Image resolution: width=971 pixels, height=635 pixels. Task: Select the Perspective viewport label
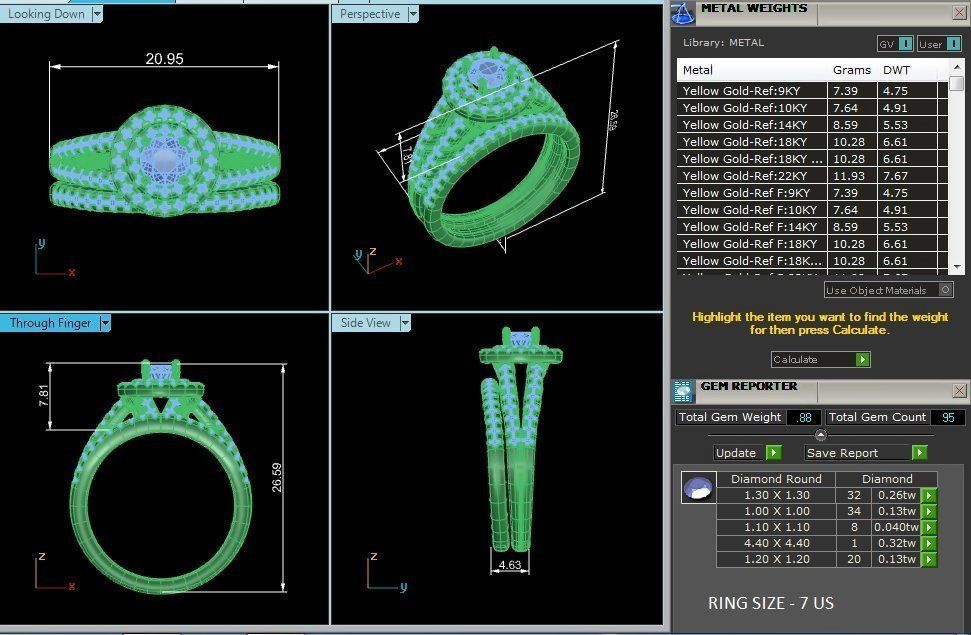[370, 14]
